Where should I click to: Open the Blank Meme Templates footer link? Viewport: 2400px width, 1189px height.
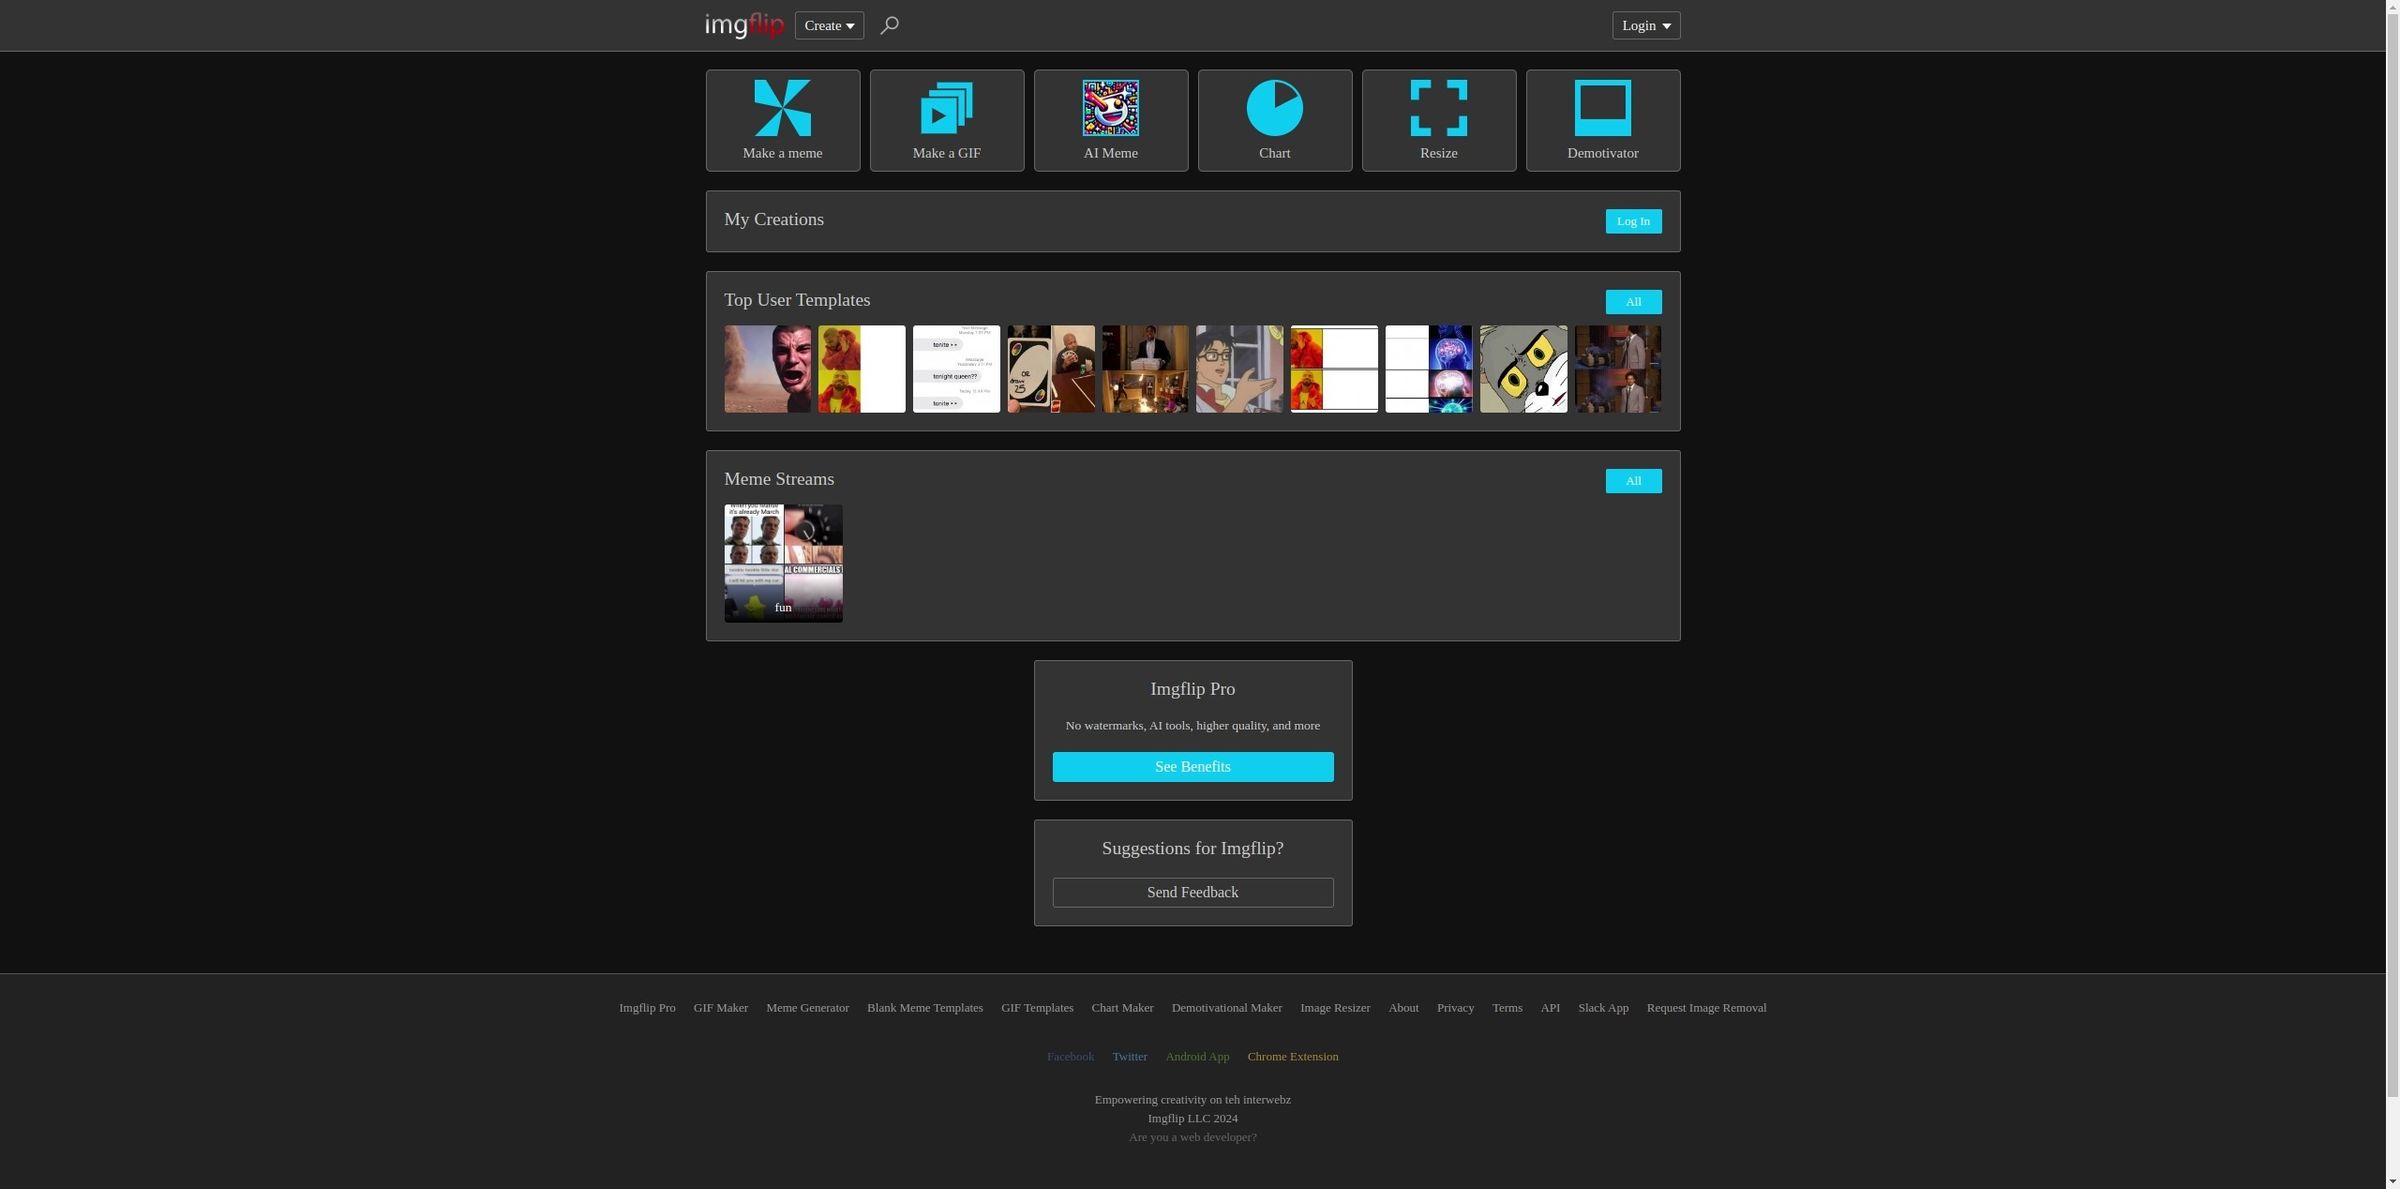[x=924, y=1007]
